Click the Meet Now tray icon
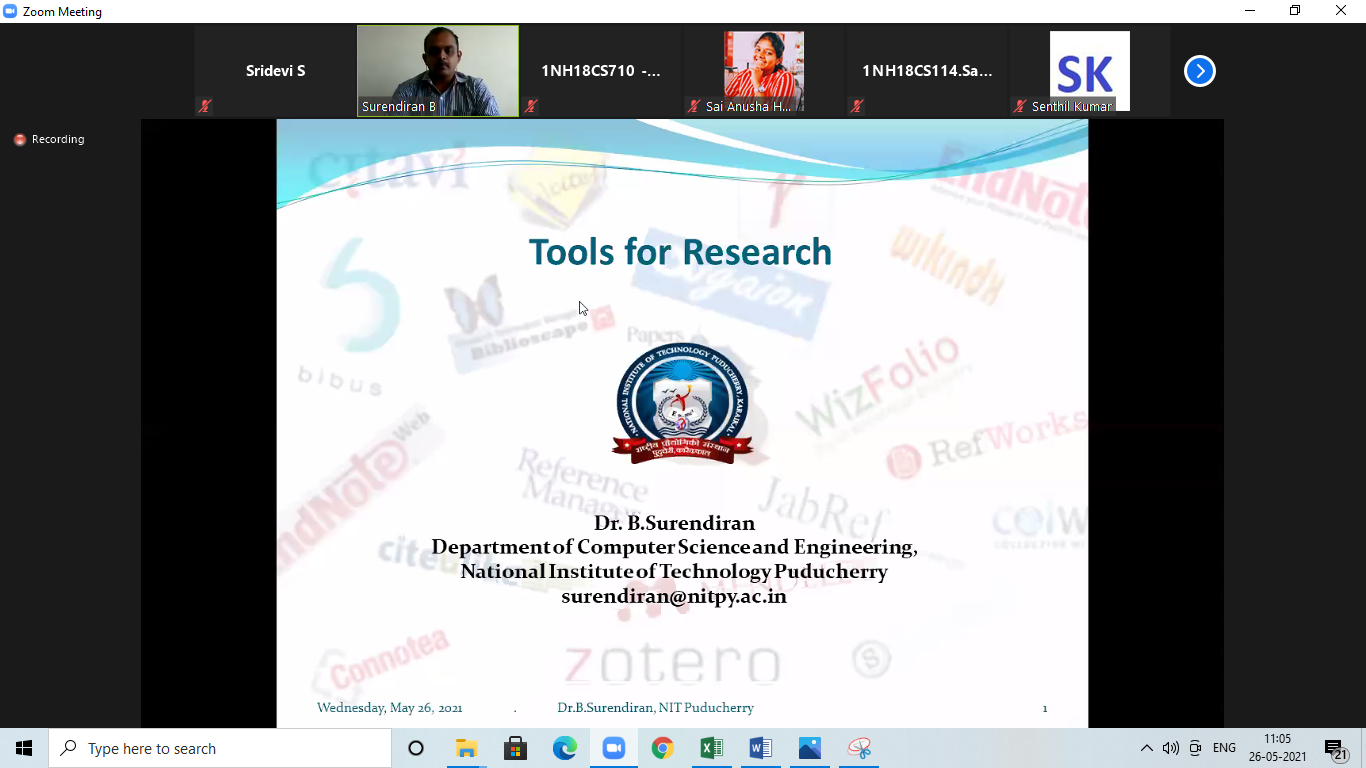Image resolution: width=1366 pixels, height=768 pixels. [x=1195, y=748]
